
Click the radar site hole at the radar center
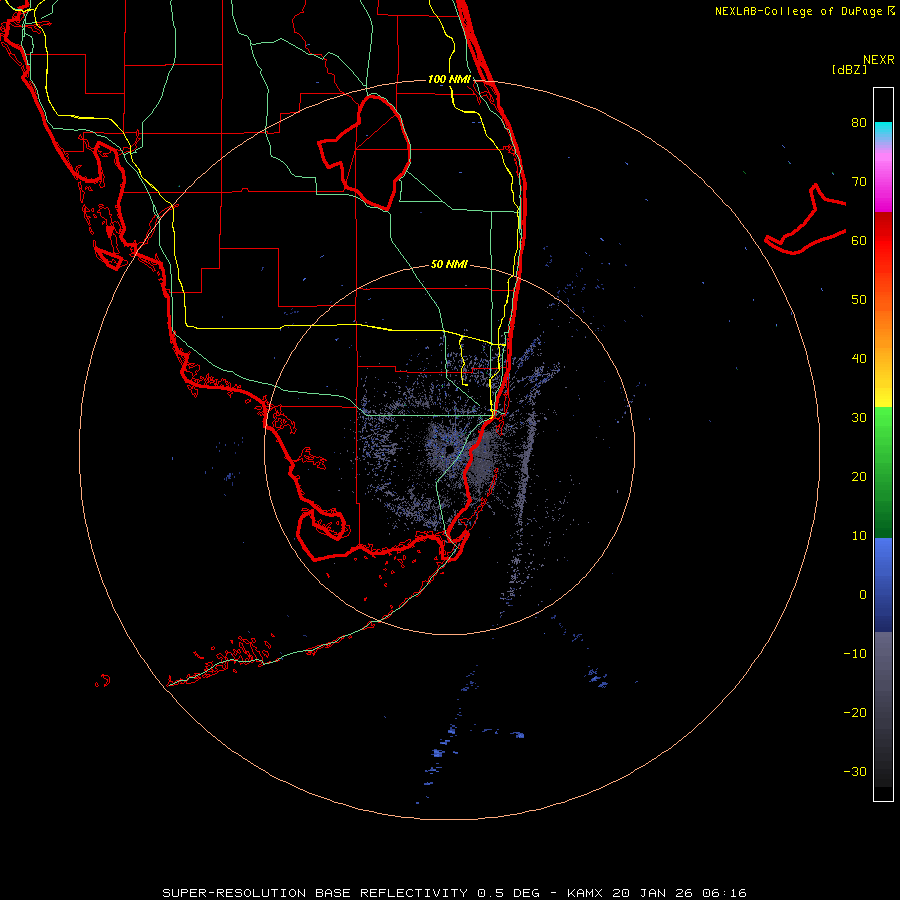point(449,449)
